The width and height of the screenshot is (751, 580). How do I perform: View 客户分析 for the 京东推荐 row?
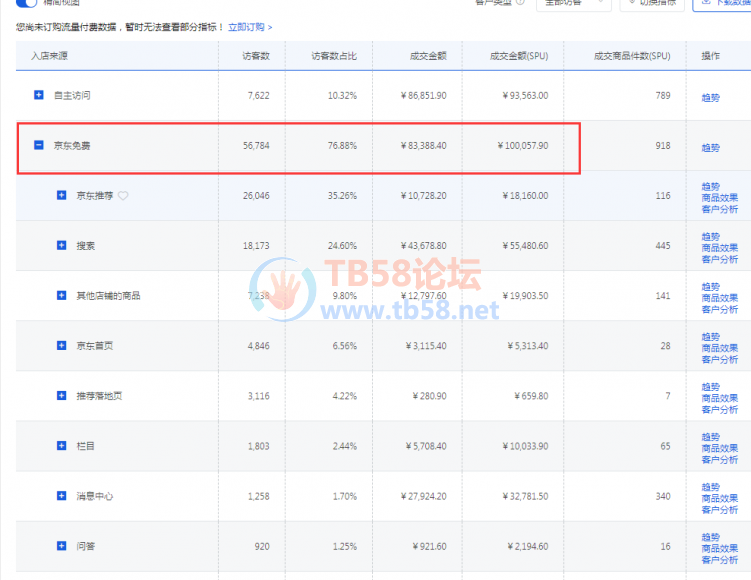[719, 209]
